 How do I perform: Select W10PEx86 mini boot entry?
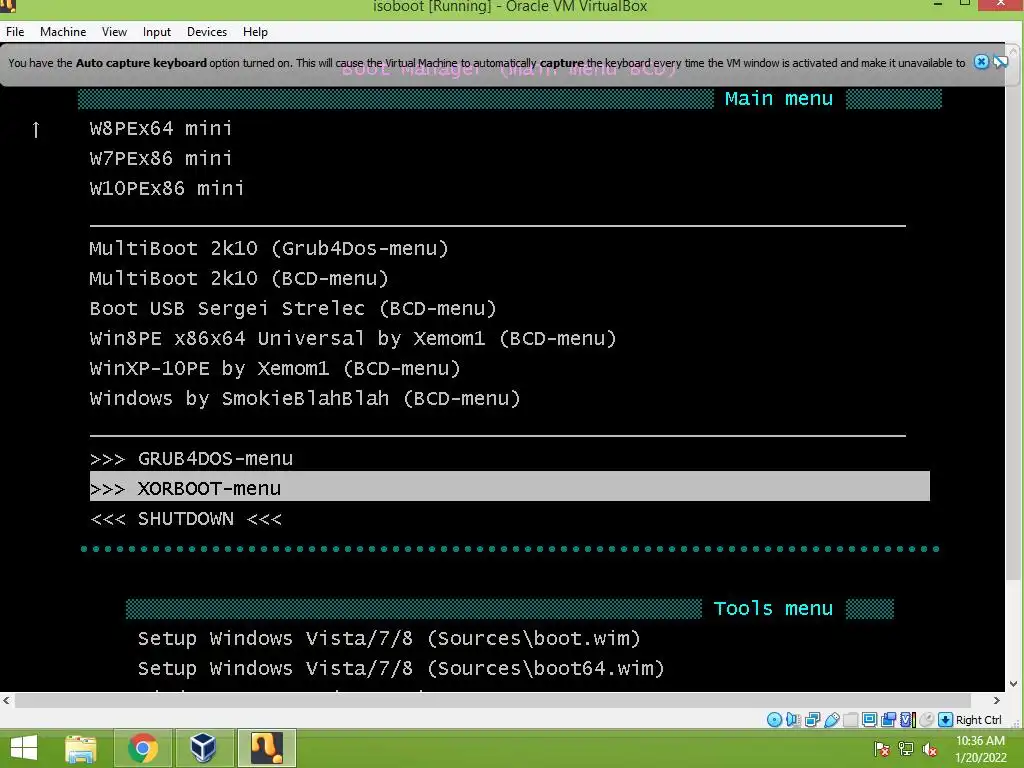coord(167,188)
